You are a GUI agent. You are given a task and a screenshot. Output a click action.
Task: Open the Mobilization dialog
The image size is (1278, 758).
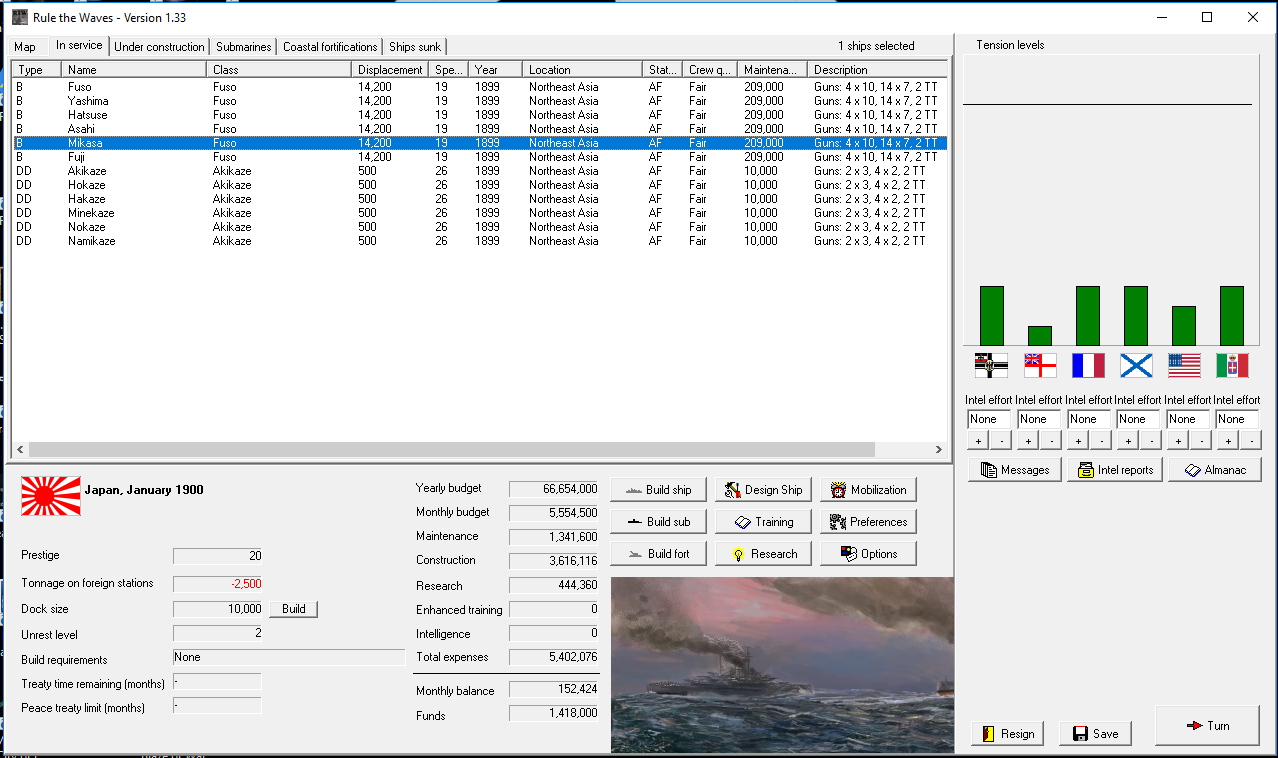tap(868, 490)
